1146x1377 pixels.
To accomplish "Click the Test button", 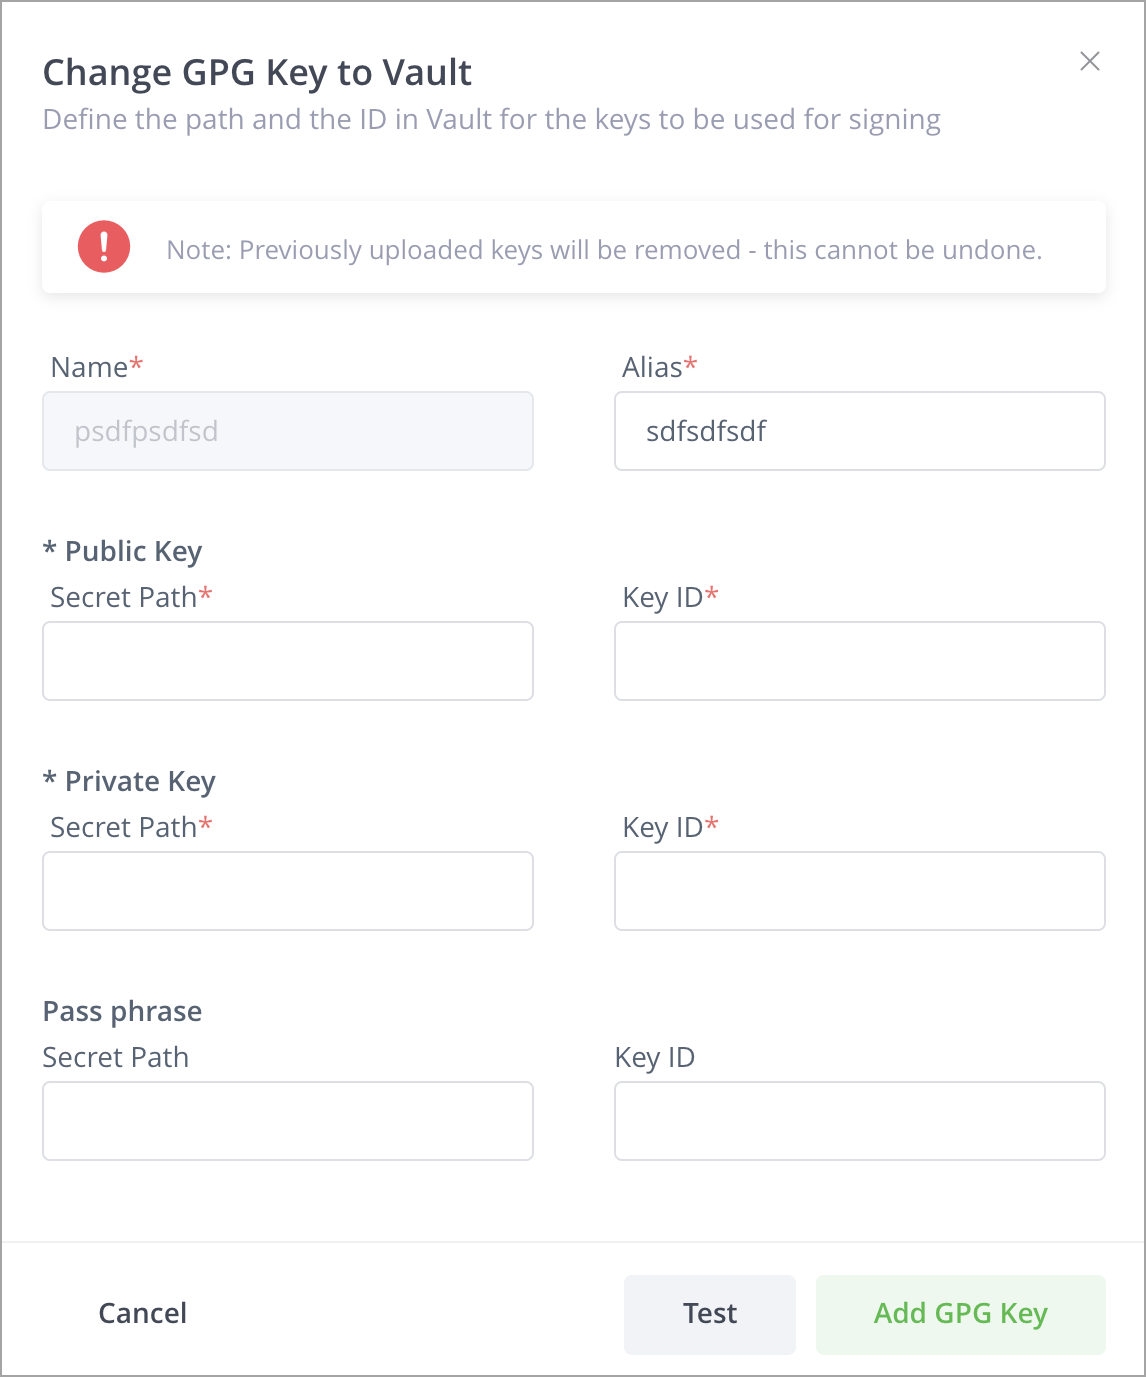I will pyautogui.click(x=710, y=1314).
